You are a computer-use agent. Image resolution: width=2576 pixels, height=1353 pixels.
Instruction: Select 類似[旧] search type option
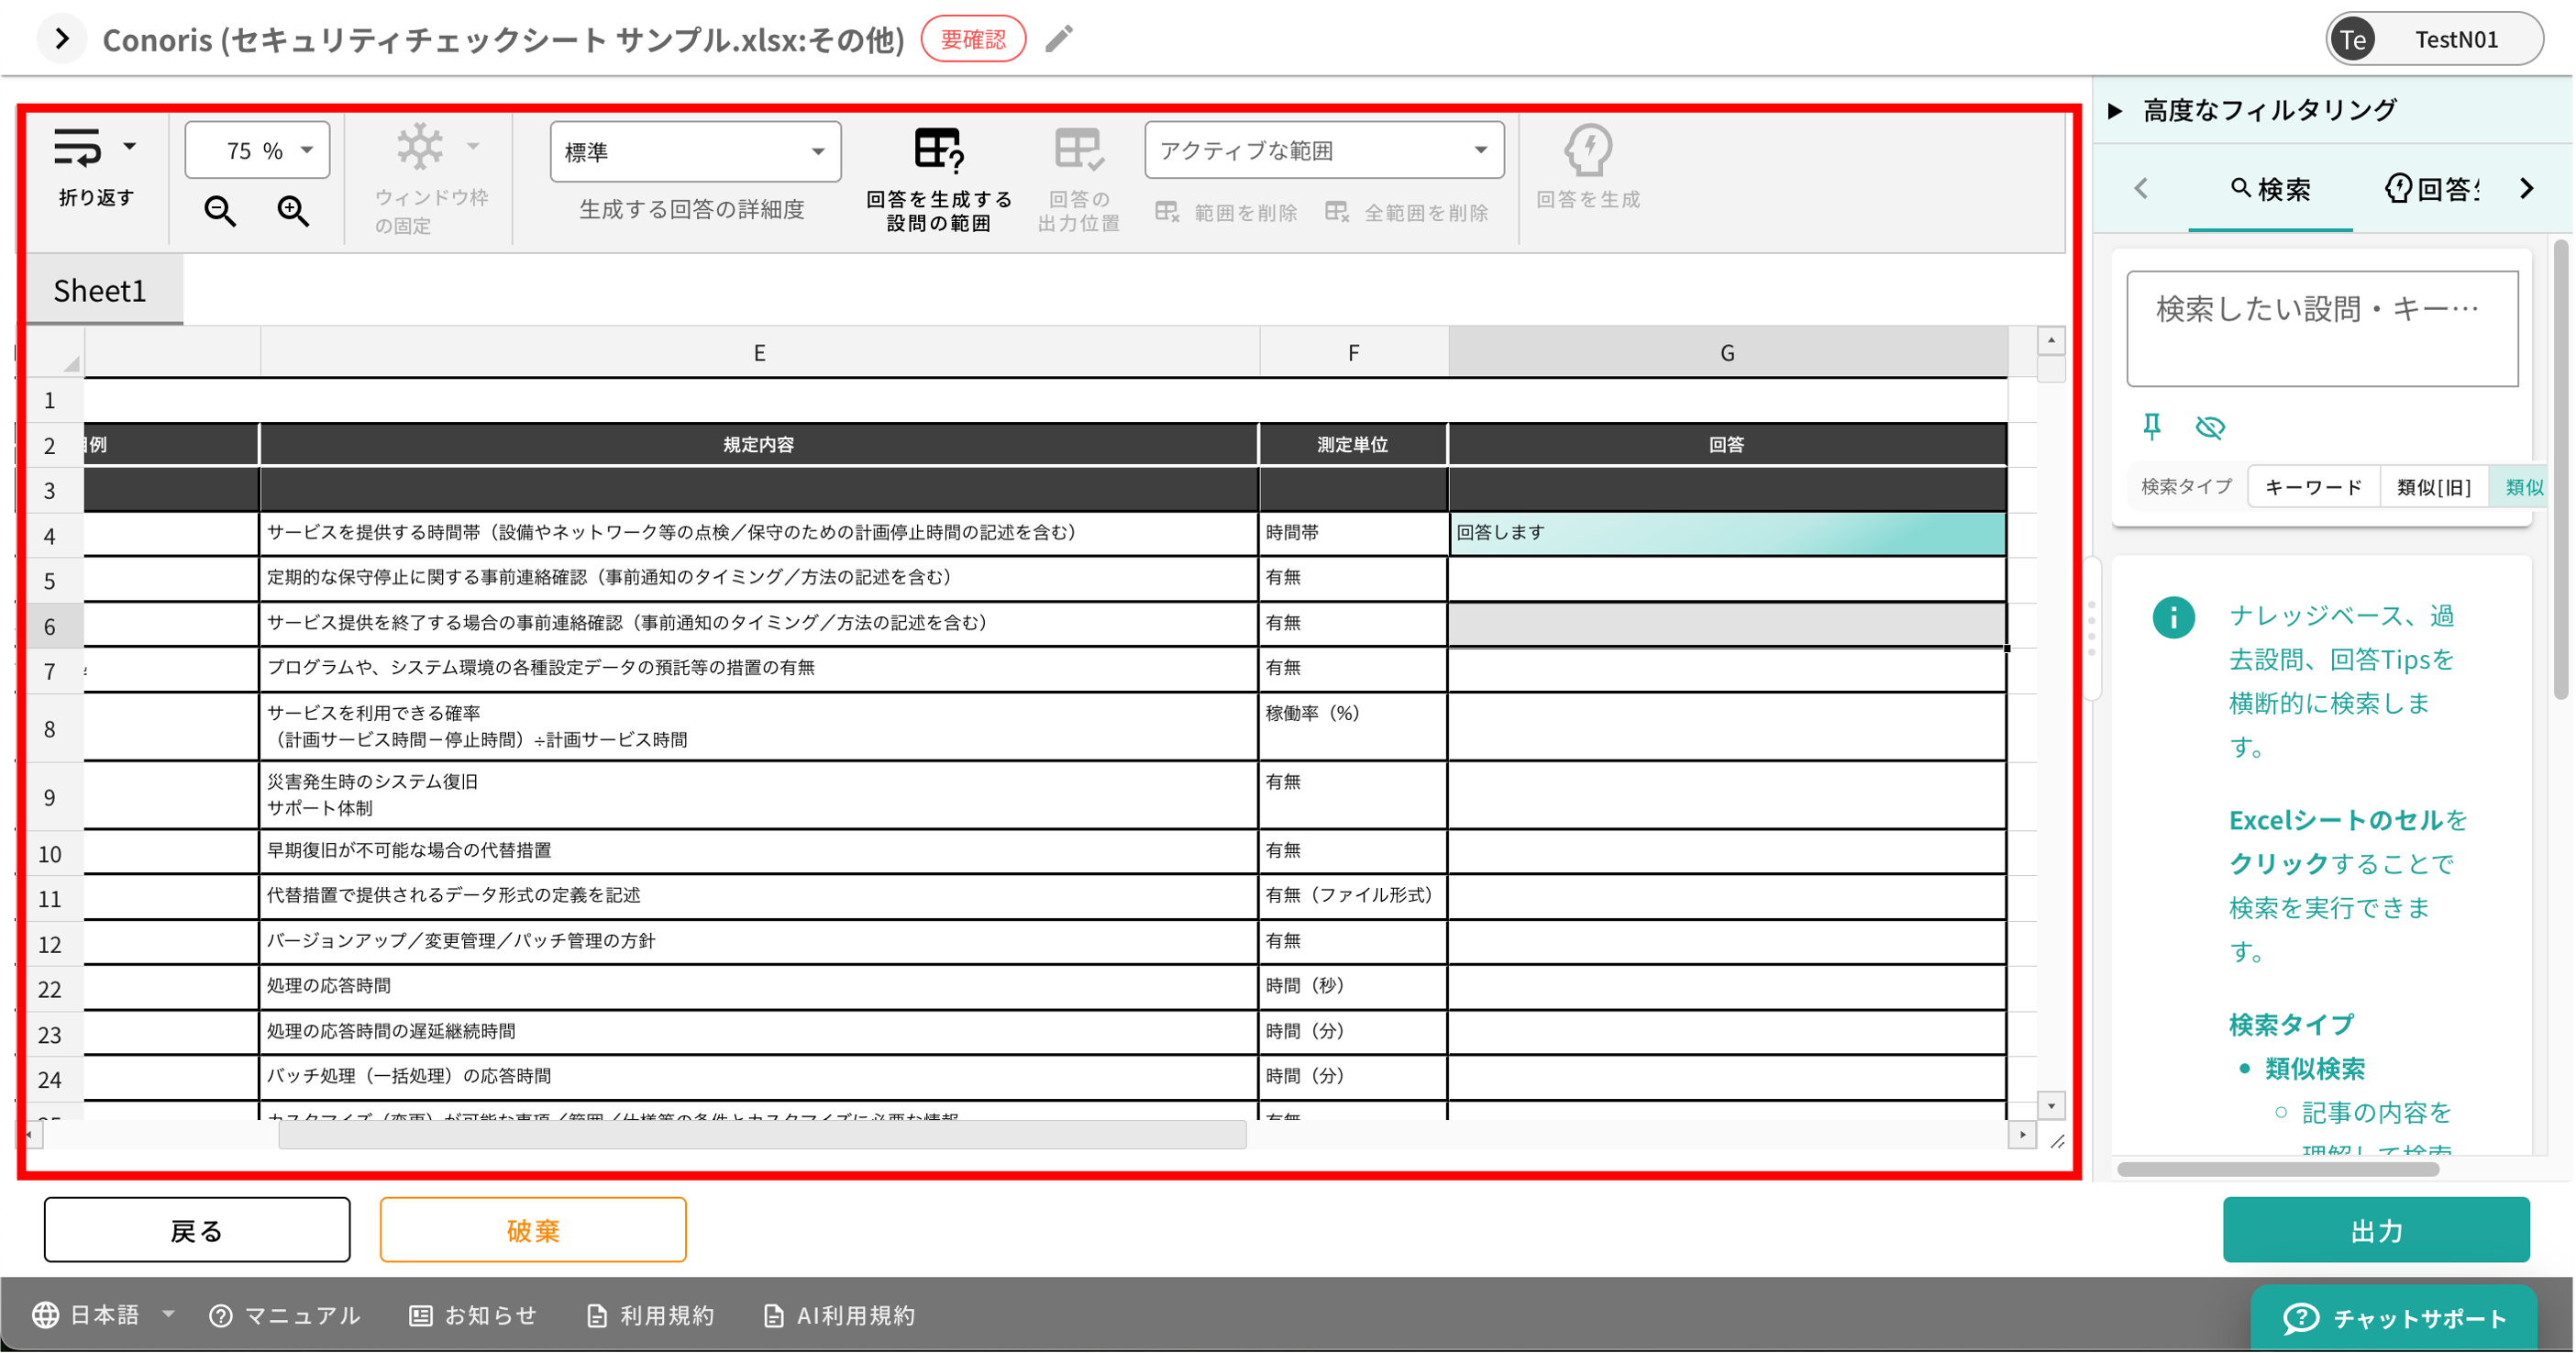pos(2433,487)
